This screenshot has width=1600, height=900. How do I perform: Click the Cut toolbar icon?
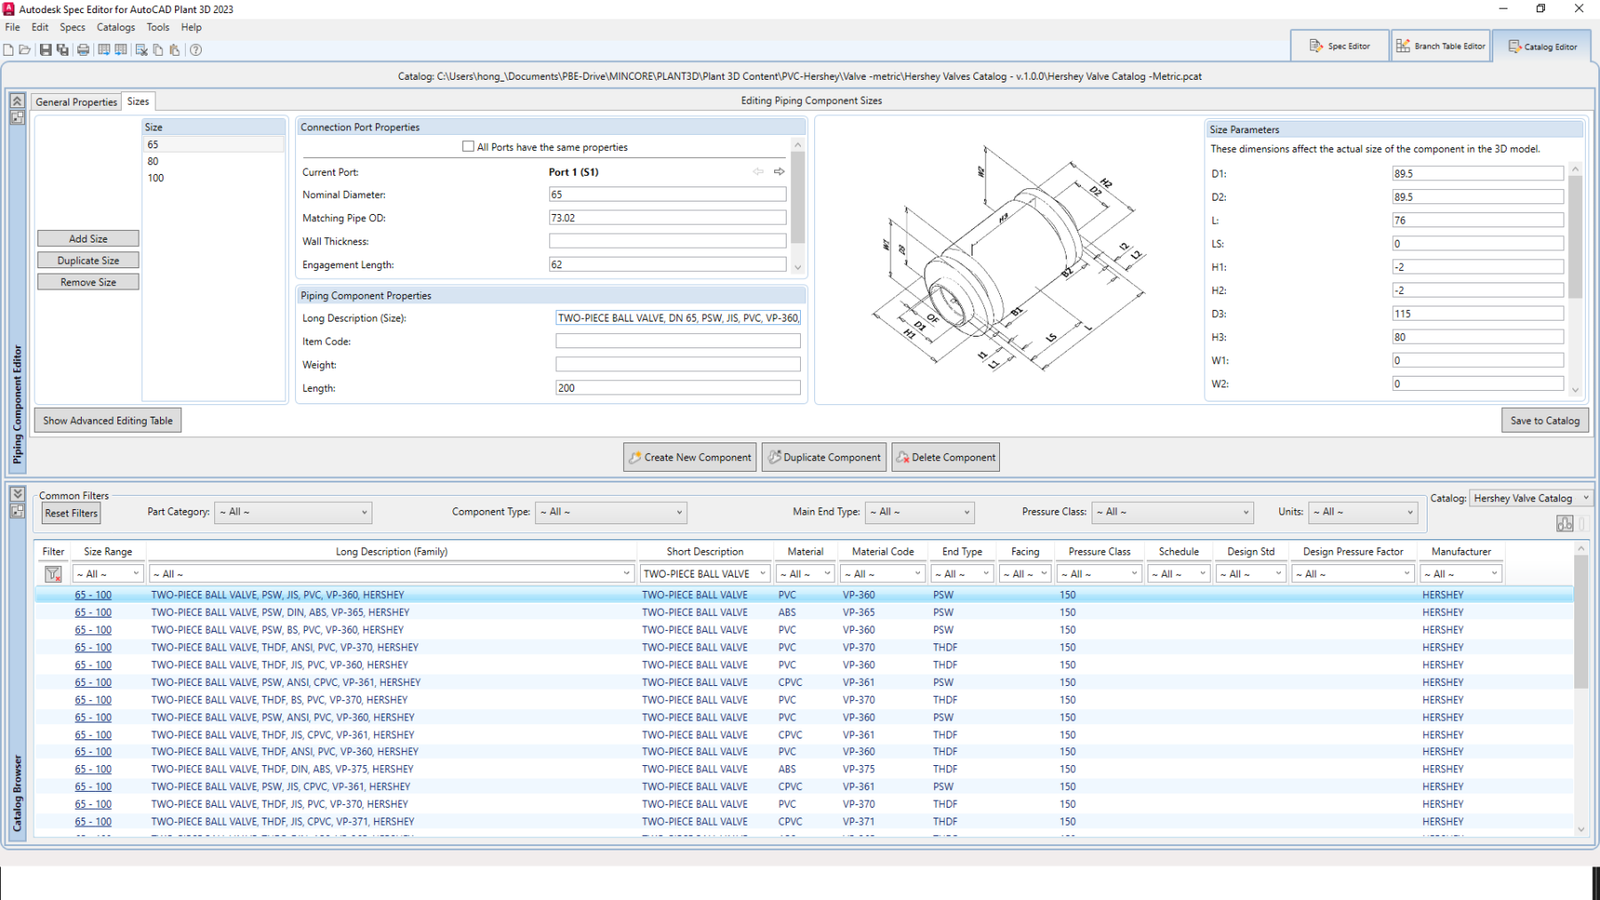pos(141,50)
